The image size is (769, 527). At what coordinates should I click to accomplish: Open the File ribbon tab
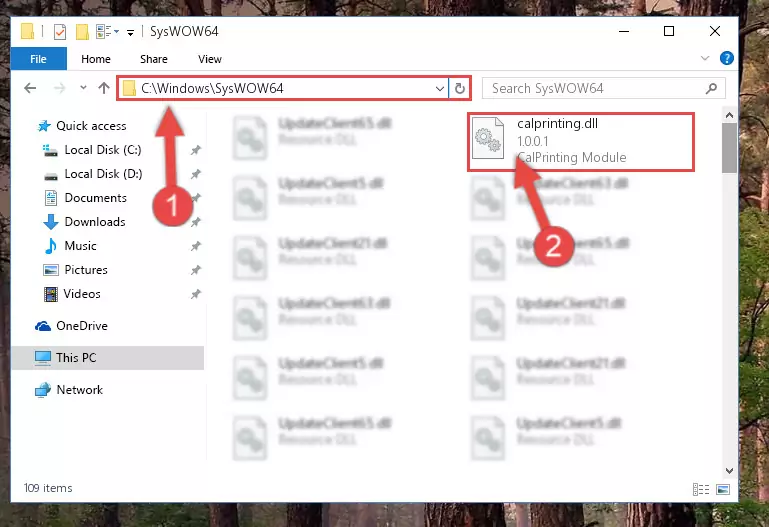point(38,59)
